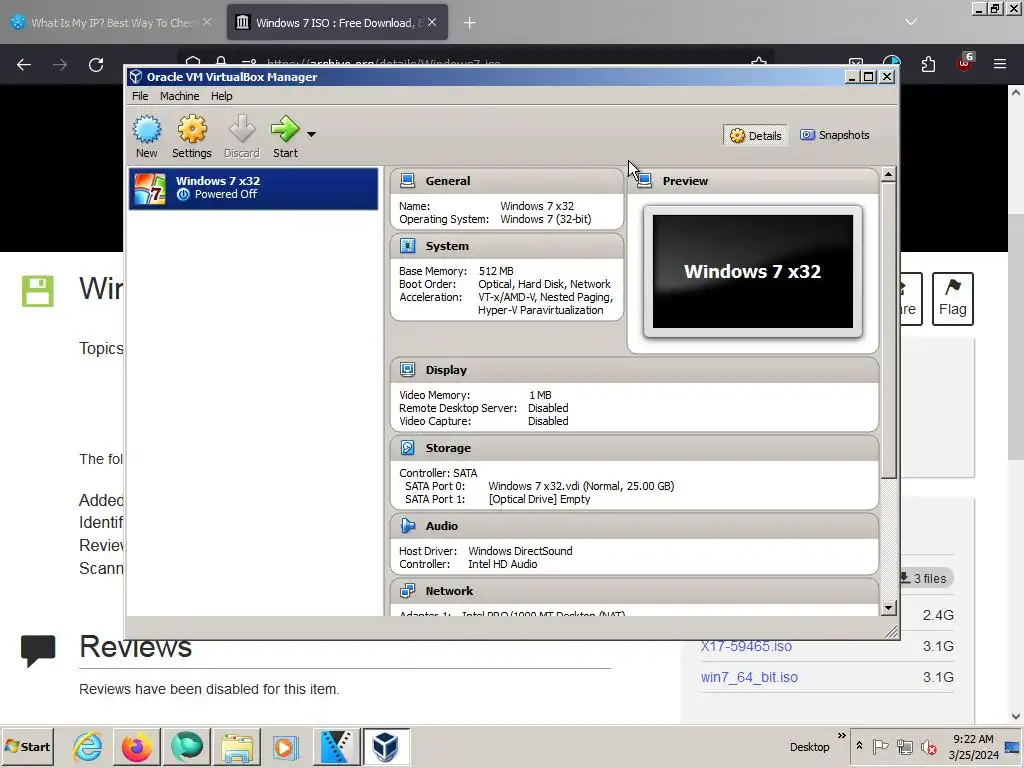This screenshot has height=768, width=1024.
Task: Click the 3 files download link
Action: (x=925, y=579)
